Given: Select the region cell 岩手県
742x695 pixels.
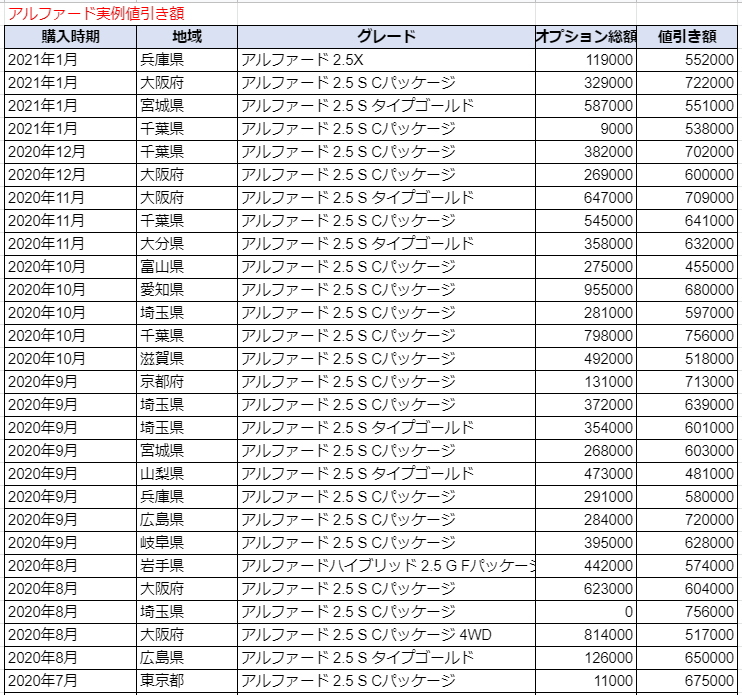Looking at the screenshot, I should point(187,566).
